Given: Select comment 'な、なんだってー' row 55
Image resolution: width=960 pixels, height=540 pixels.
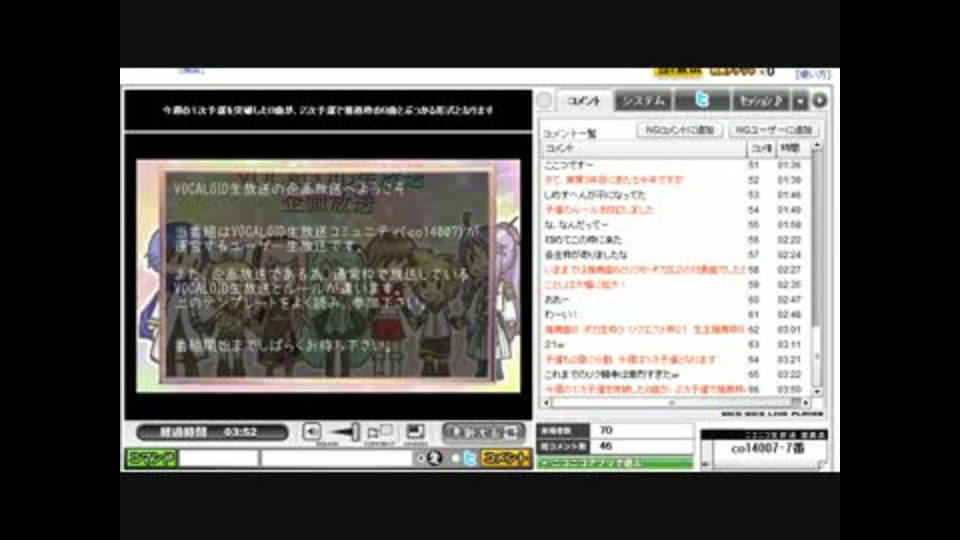Looking at the screenshot, I should (675, 225).
